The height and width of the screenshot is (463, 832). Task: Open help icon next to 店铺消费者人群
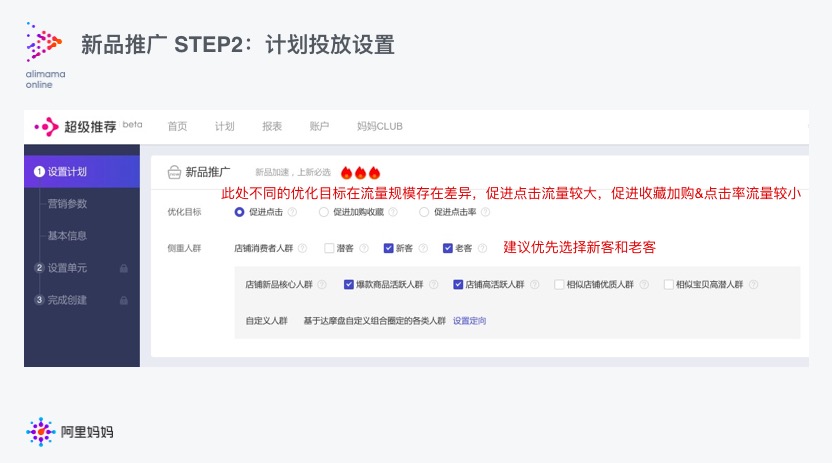[302, 248]
